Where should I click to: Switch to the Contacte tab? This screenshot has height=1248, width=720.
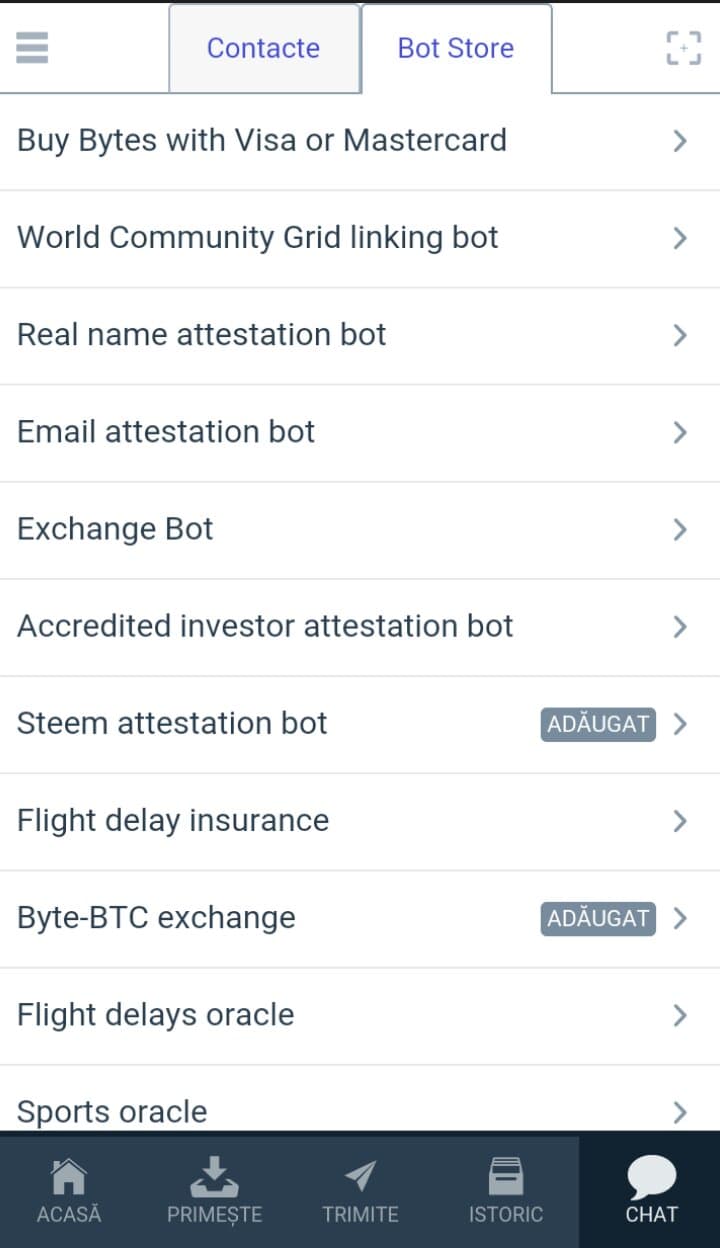[263, 48]
